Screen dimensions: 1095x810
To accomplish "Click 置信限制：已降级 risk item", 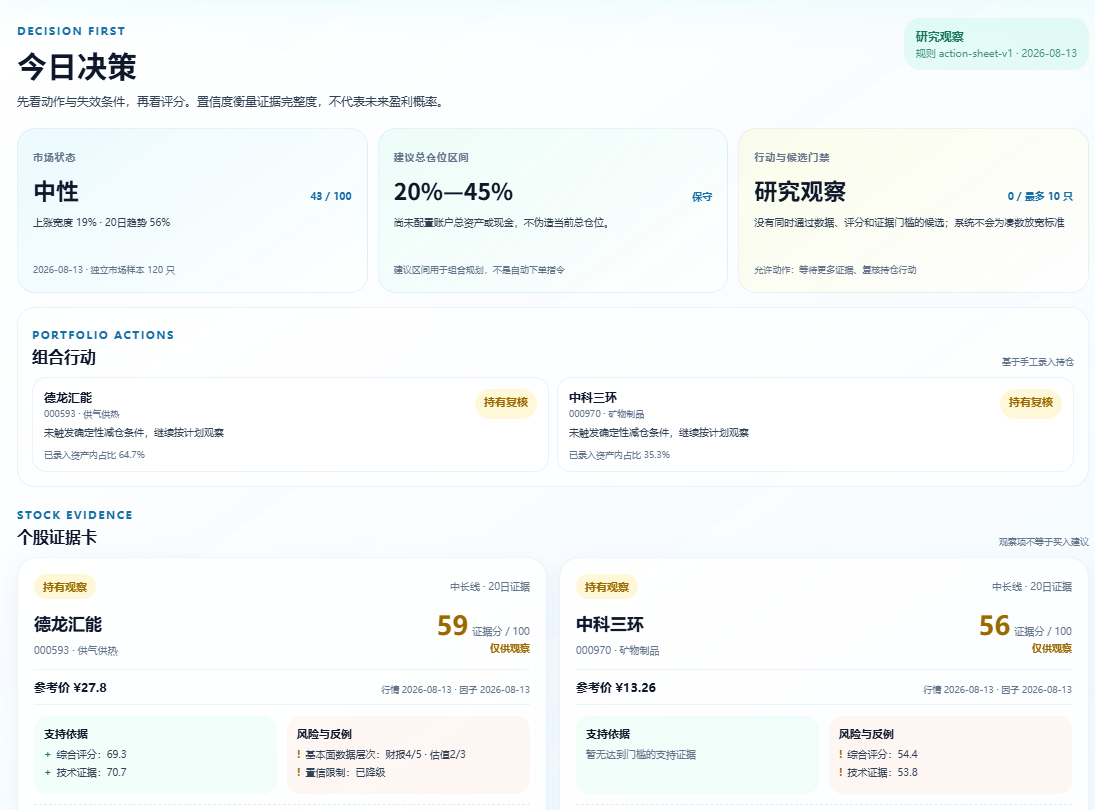I will pyautogui.click(x=341, y=772).
